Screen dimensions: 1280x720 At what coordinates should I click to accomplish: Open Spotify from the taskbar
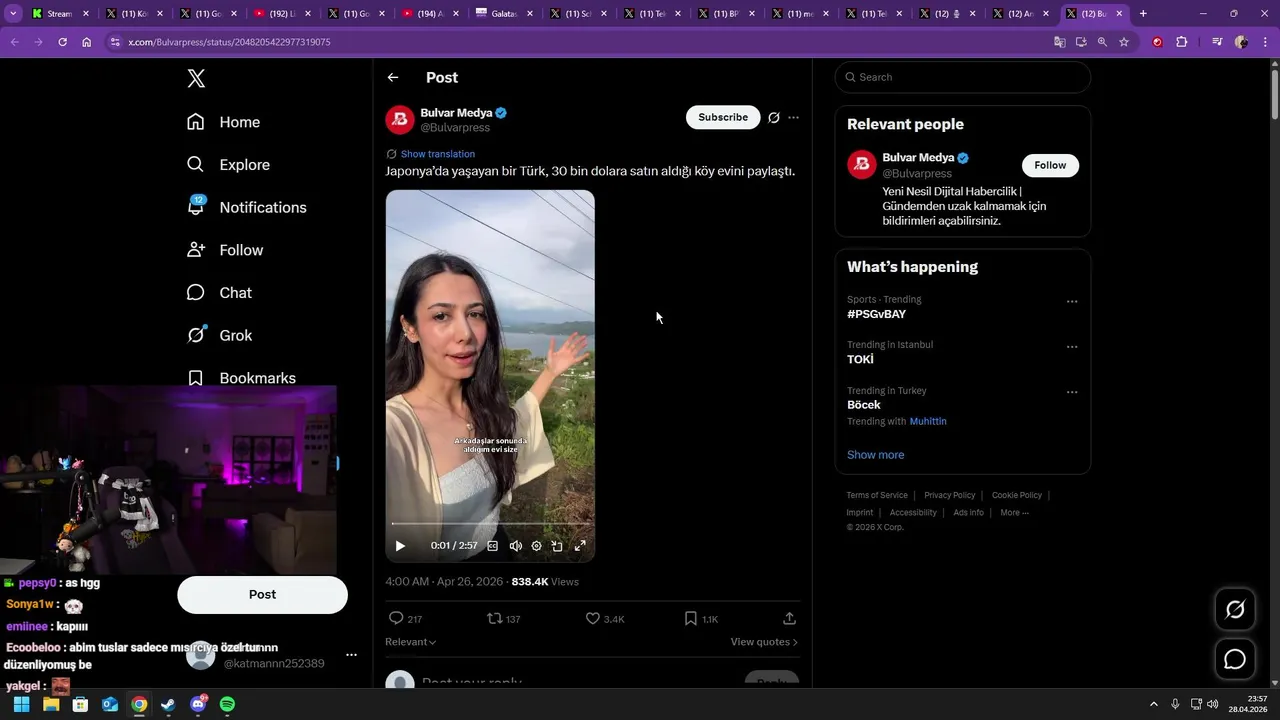[x=227, y=705]
